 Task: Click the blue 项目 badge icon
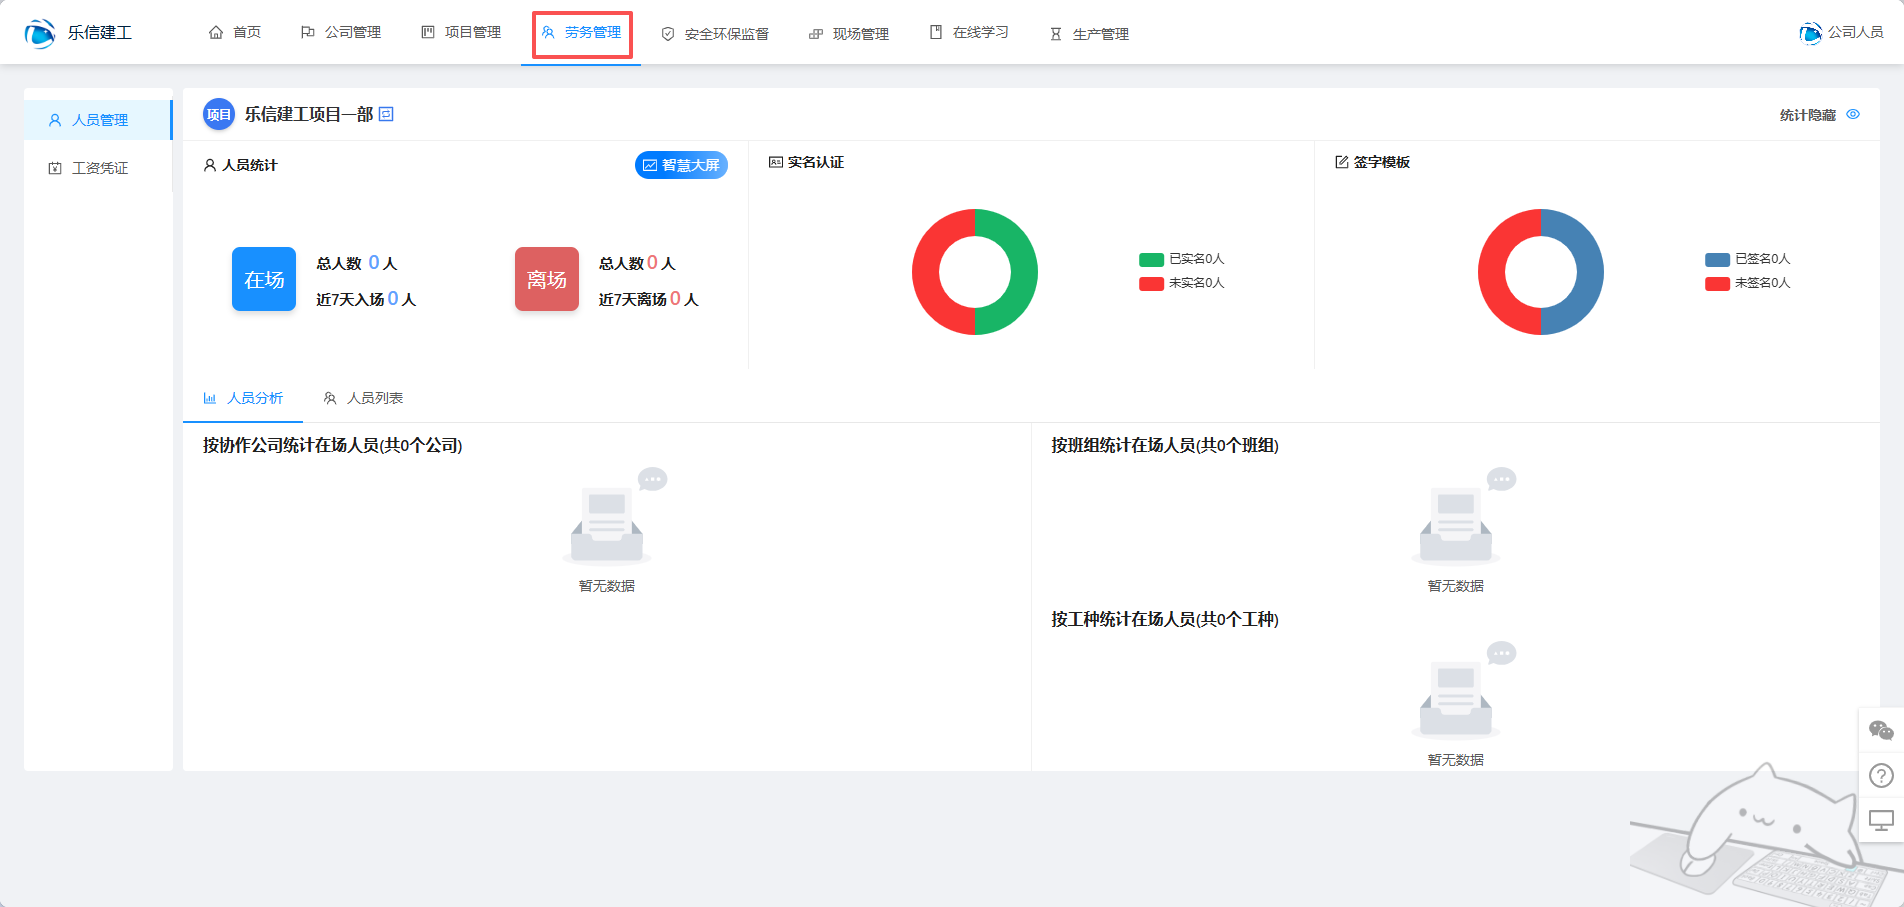click(x=218, y=115)
